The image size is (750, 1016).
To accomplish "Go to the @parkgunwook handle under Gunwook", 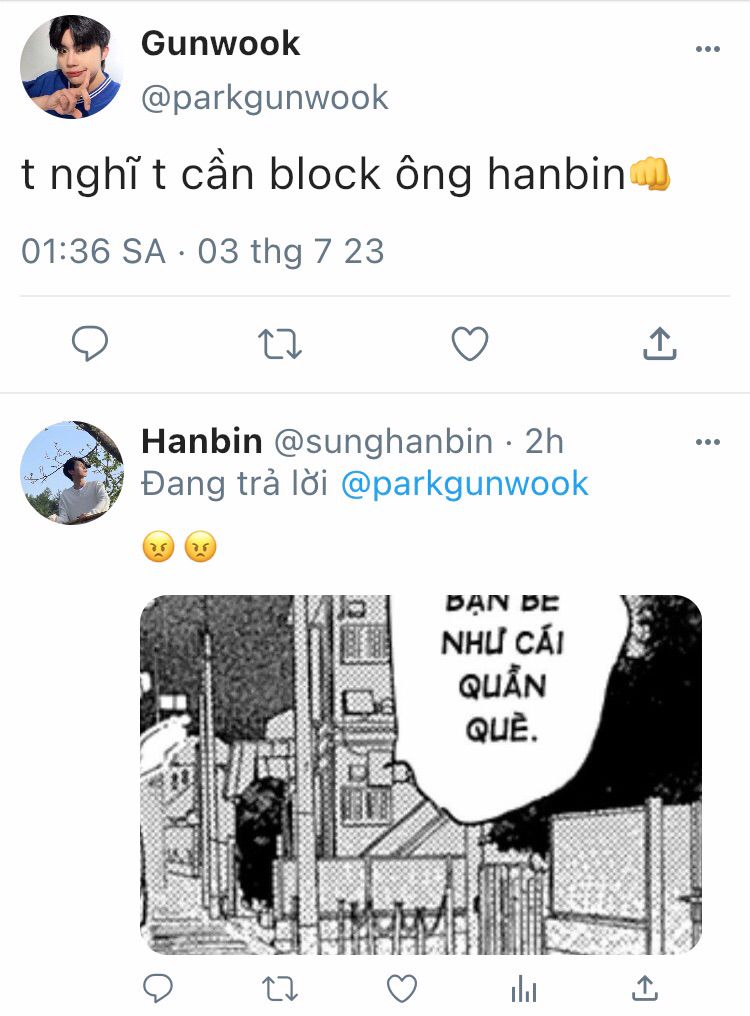I will [264, 98].
